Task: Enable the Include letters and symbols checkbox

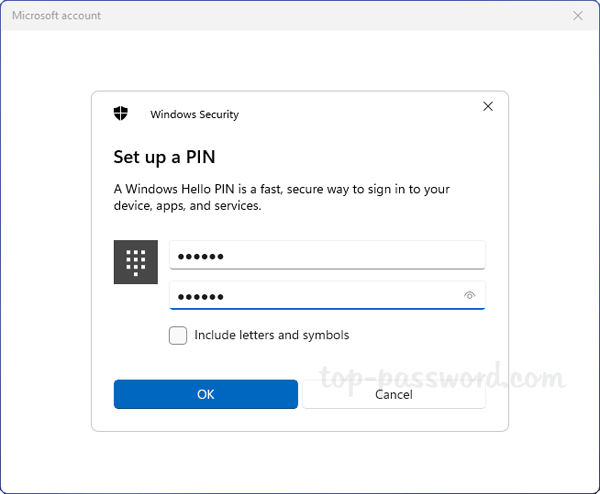Action: coord(178,335)
